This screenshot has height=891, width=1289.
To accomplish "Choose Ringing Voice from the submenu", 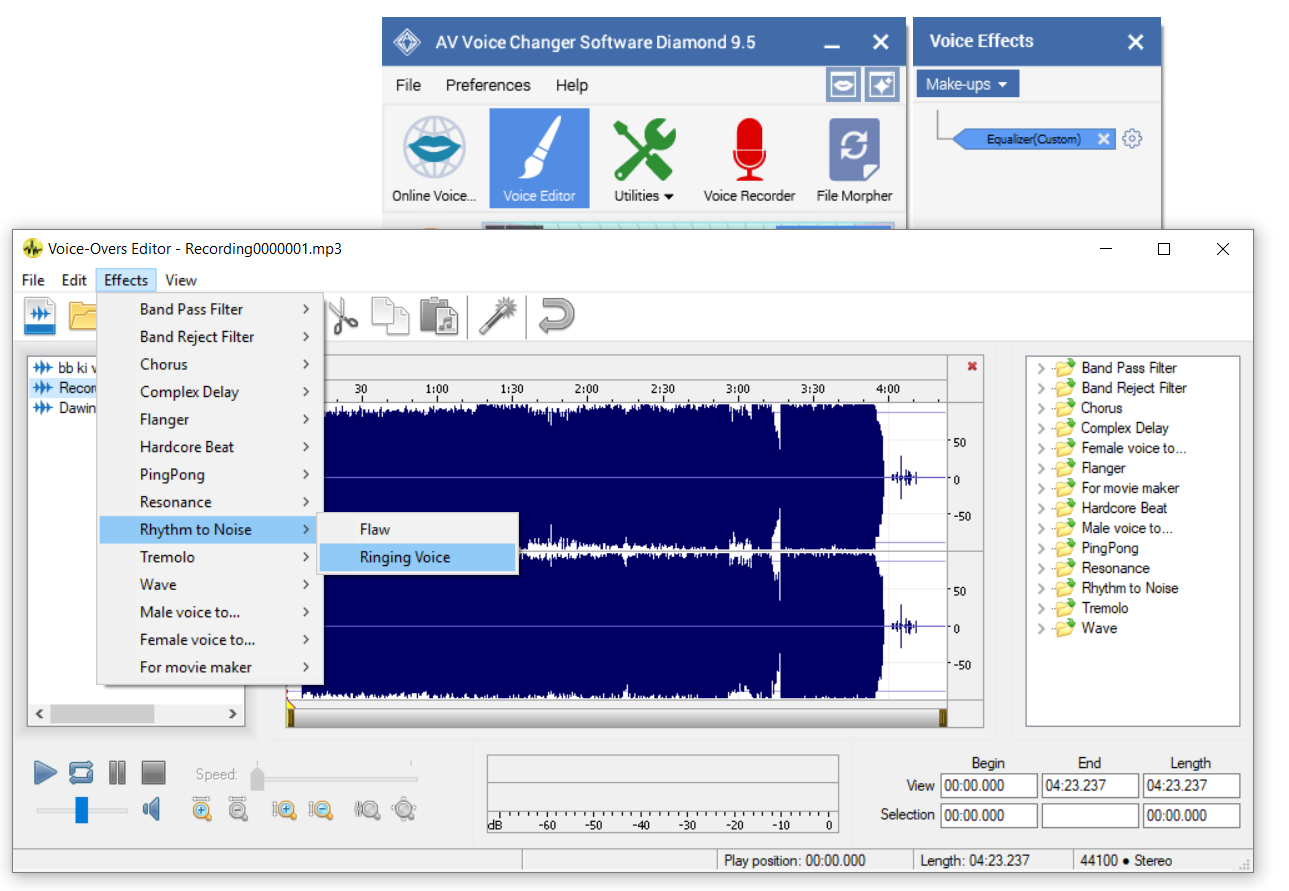I will [417, 557].
